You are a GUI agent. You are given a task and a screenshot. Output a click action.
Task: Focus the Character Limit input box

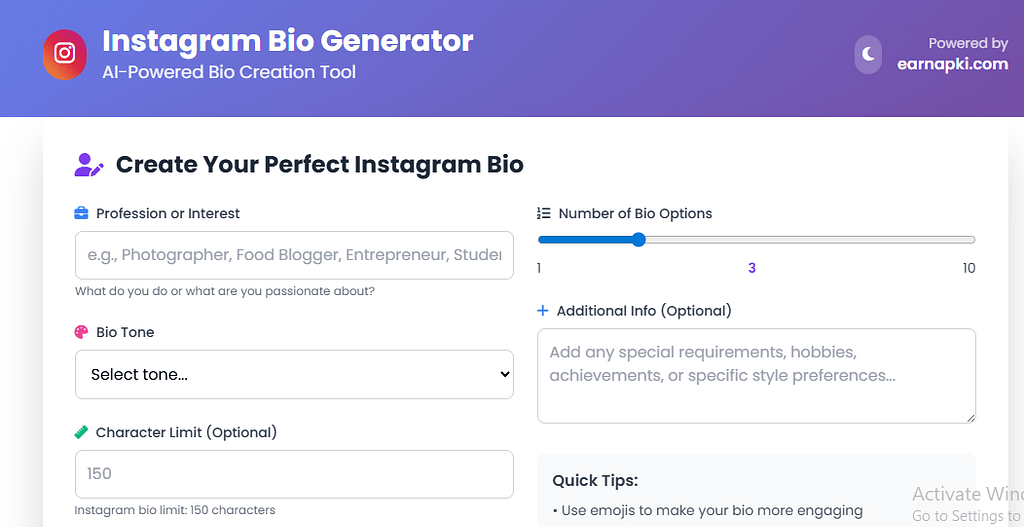(294, 474)
